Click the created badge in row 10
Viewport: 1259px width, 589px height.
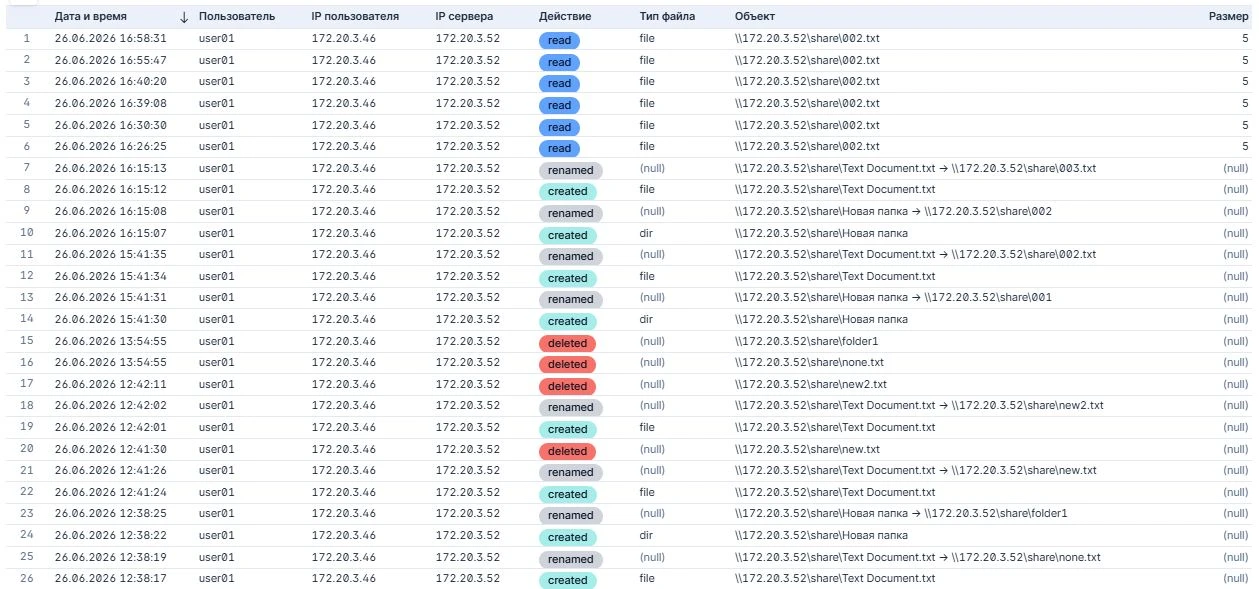pos(567,235)
